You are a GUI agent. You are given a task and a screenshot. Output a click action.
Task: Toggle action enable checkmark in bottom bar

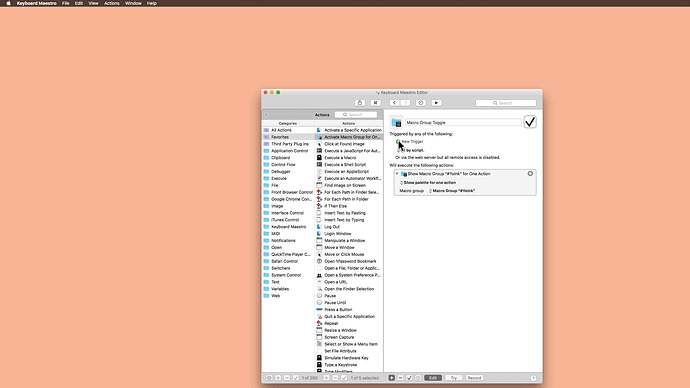click(409, 378)
